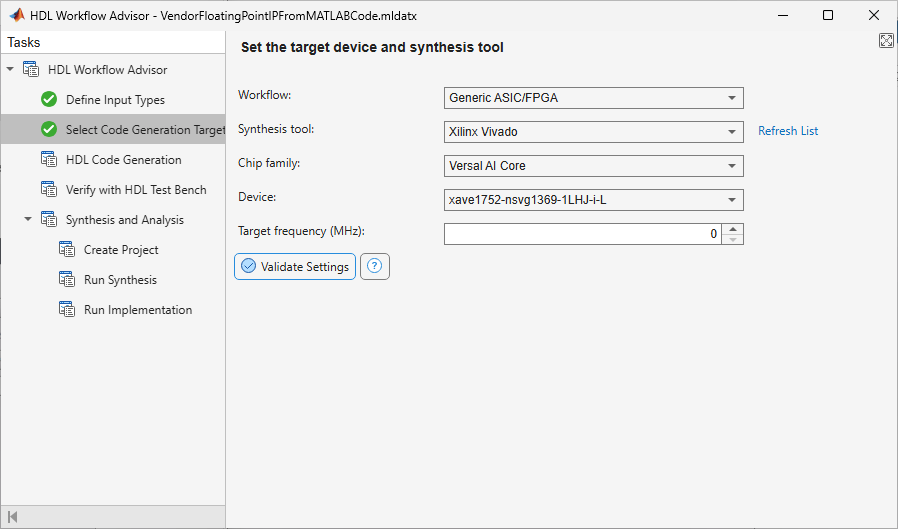Click the expand panel icon at top right
The height and width of the screenshot is (529, 898).
(886, 41)
